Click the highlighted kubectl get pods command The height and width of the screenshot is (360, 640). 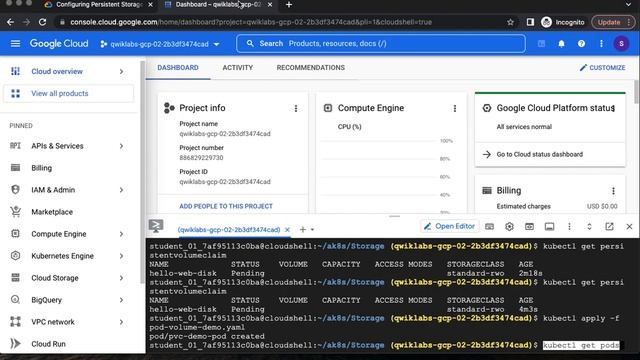pos(581,345)
